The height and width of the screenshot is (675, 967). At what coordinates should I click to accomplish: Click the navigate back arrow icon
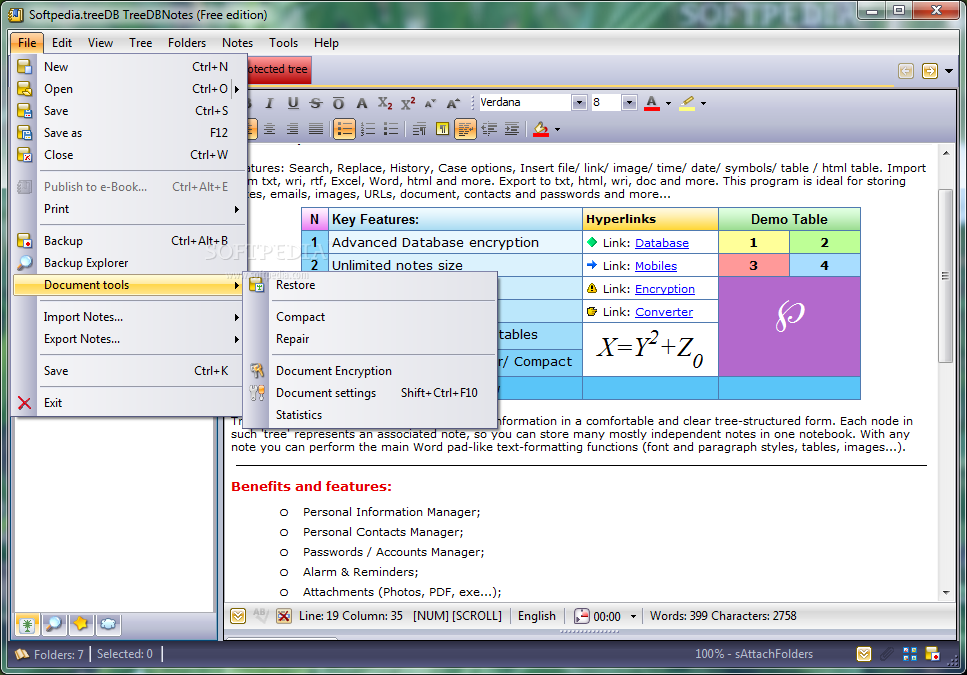click(905, 71)
